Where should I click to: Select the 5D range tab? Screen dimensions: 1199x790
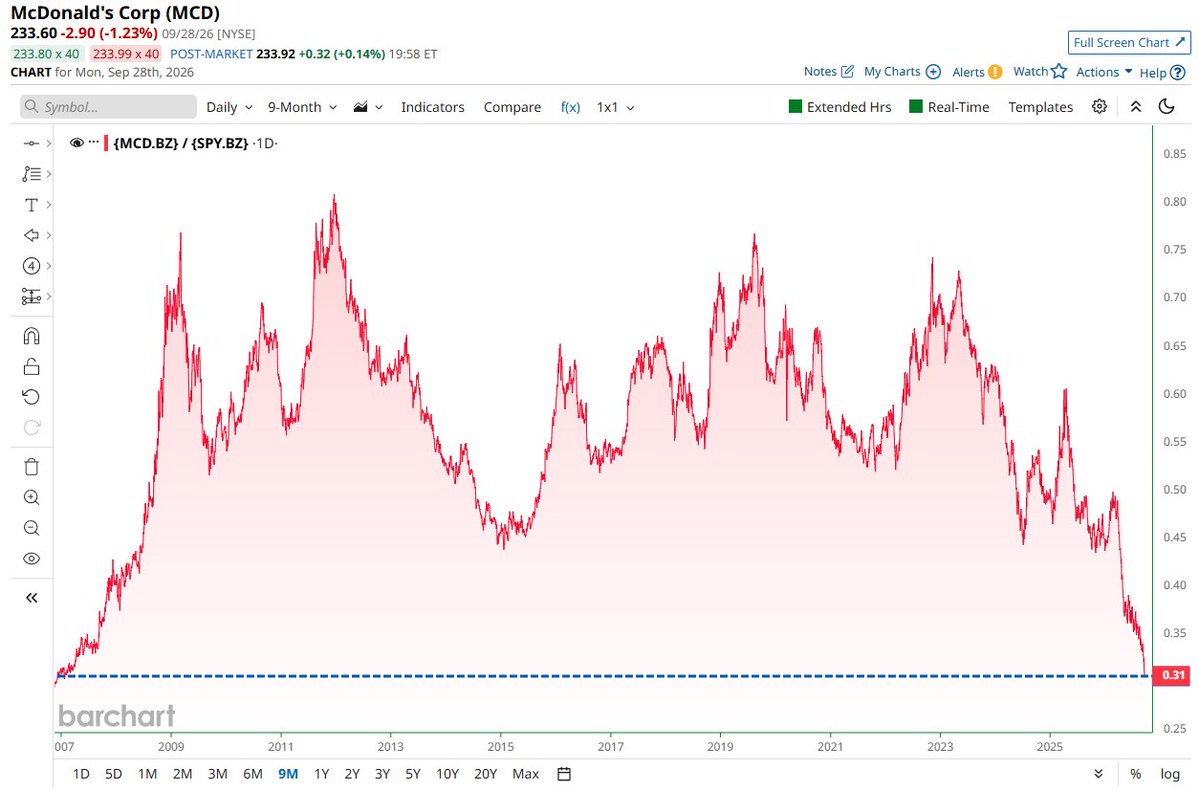click(x=113, y=774)
